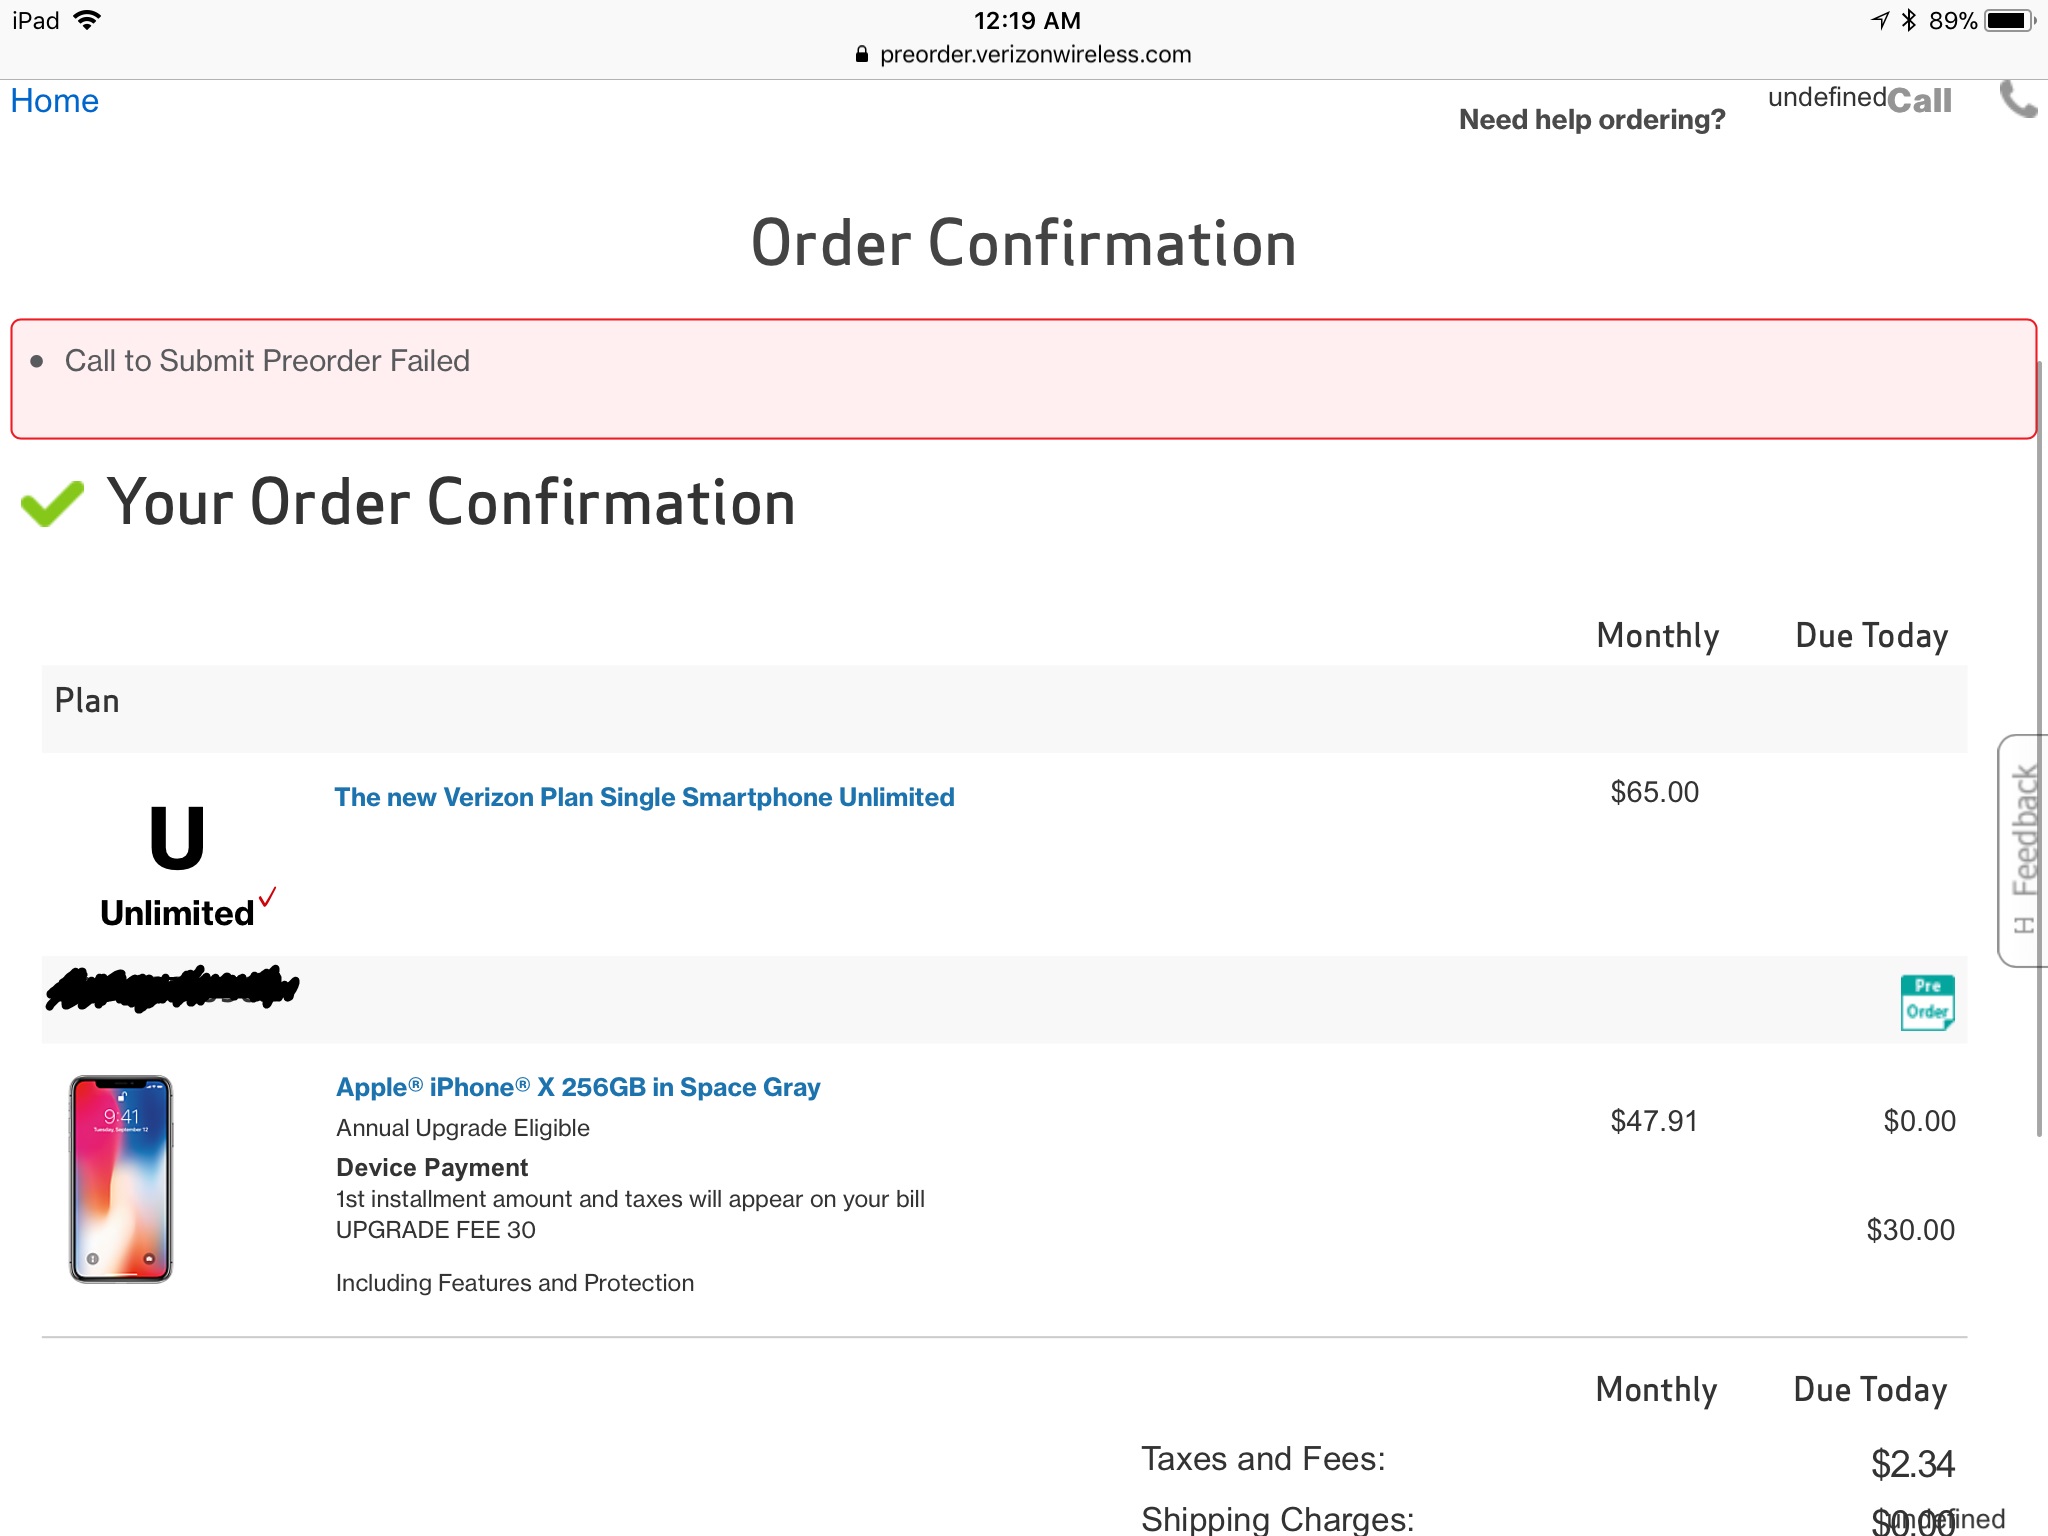Open the Home link
This screenshot has height=1536, width=2048.
tap(55, 101)
